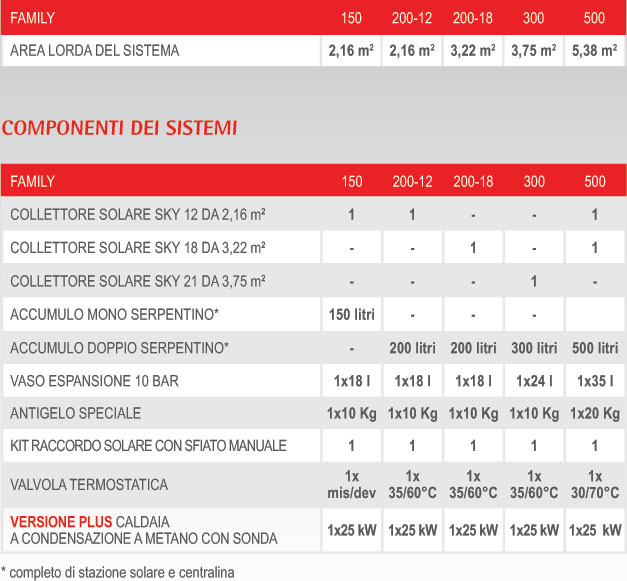Select 'COLLETTORE SOLARE SKY 21 DA 3,75 m²' label
627x581 pixels.
[138, 281]
